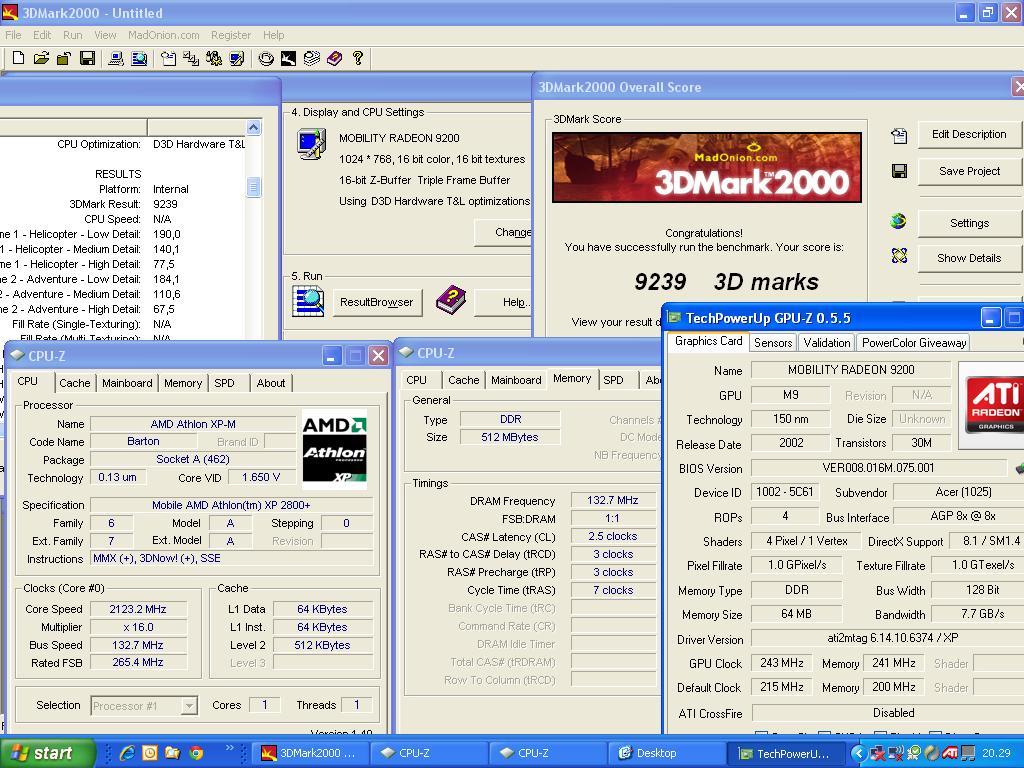
Task: Click the Core Speed 2123.2 MHz field
Action: pyautogui.click(x=138, y=609)
